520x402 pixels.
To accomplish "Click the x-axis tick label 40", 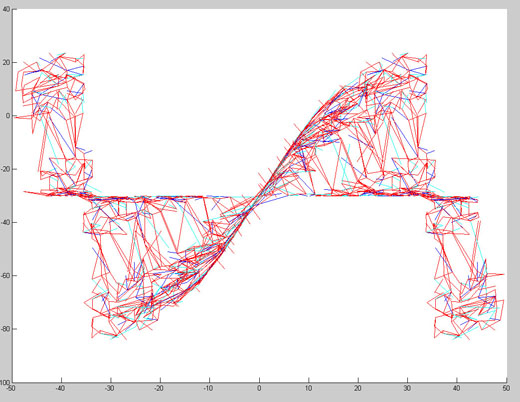I will tap(456, 388).
